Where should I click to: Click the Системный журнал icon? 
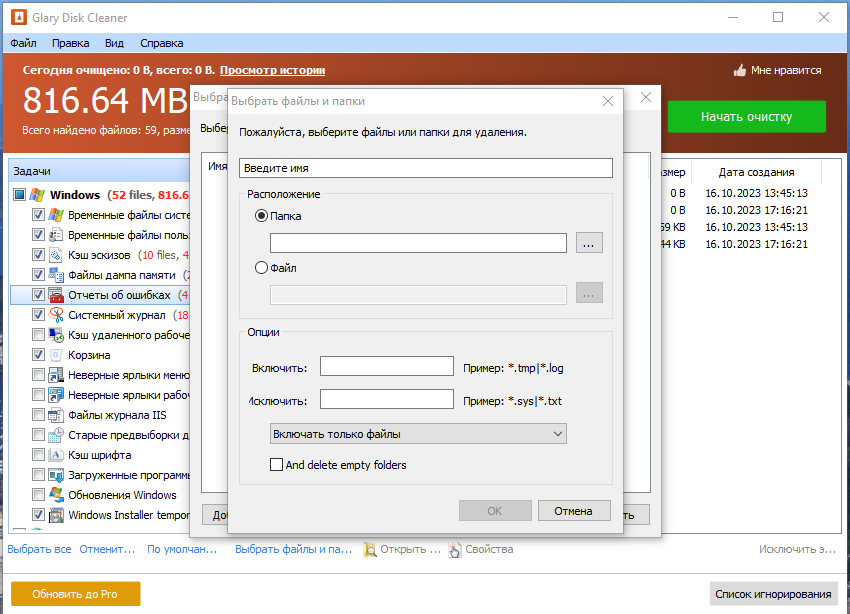point(56,315)
